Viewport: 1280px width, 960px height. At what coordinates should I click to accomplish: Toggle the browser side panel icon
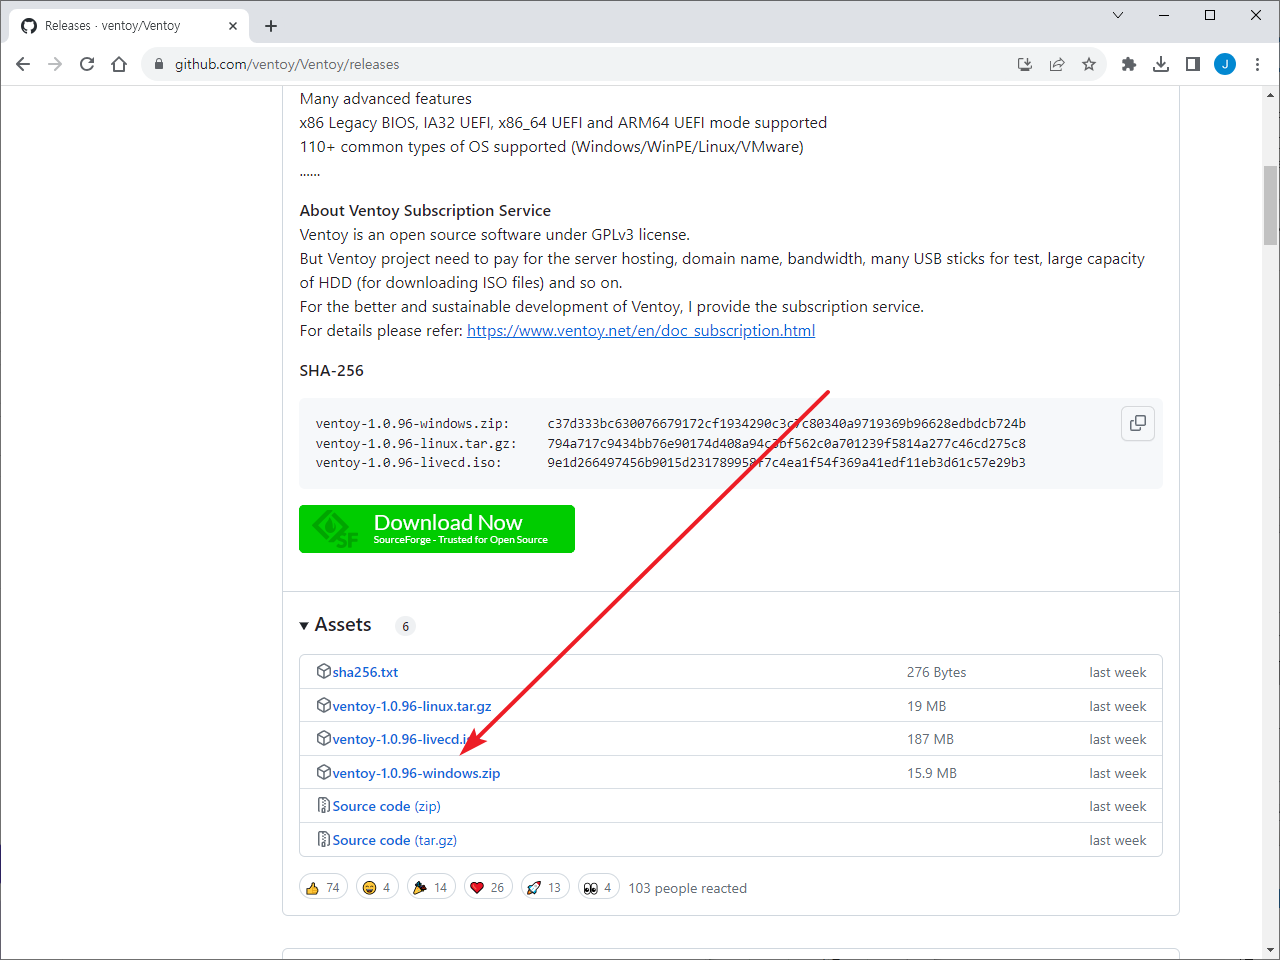click(1193, 64)
